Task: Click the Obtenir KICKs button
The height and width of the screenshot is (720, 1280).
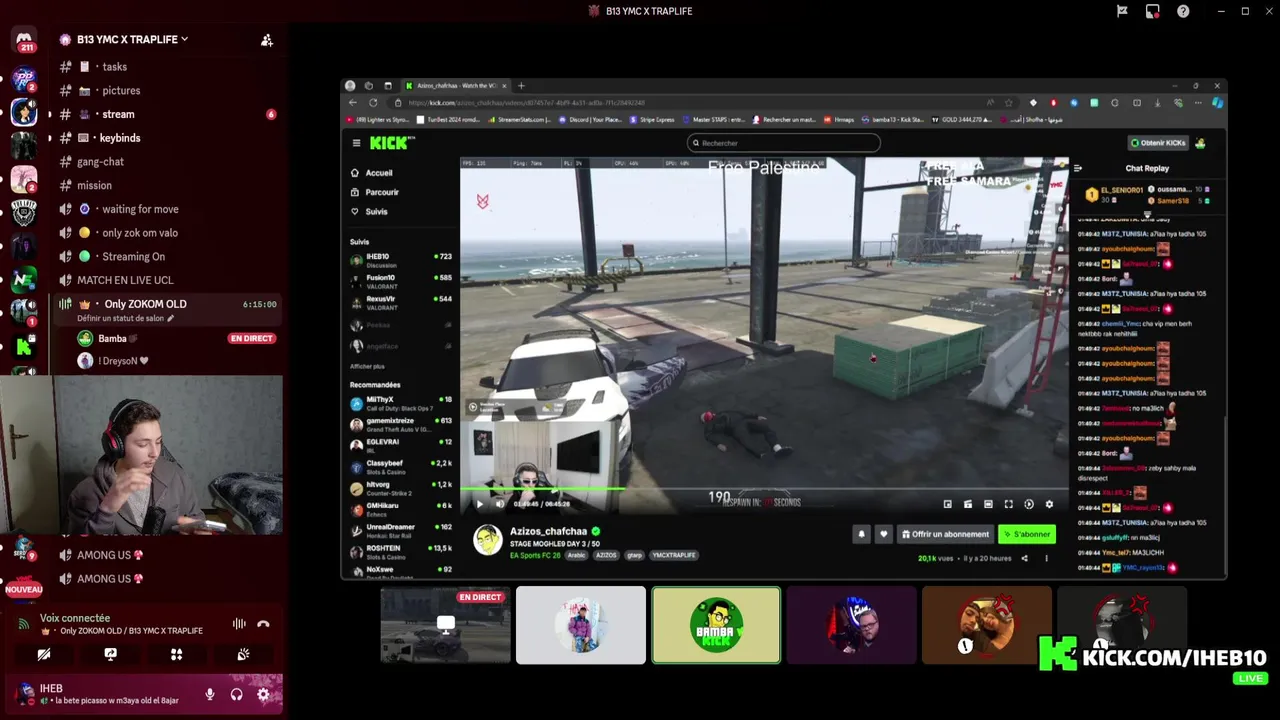Action: [x=1158, y=143]
